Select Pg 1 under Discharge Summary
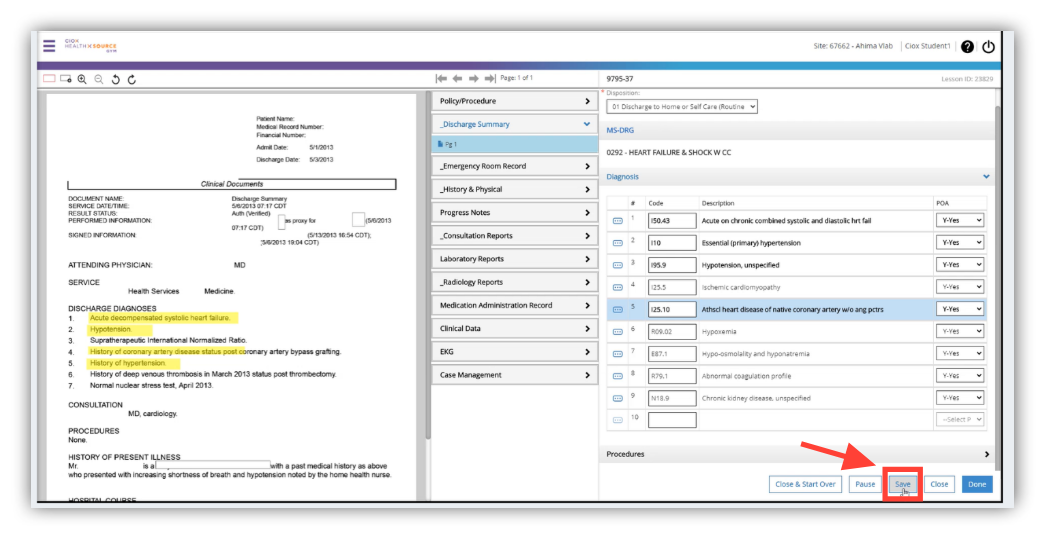Viewport: 1047px width, 538px height. pos(452,144)
